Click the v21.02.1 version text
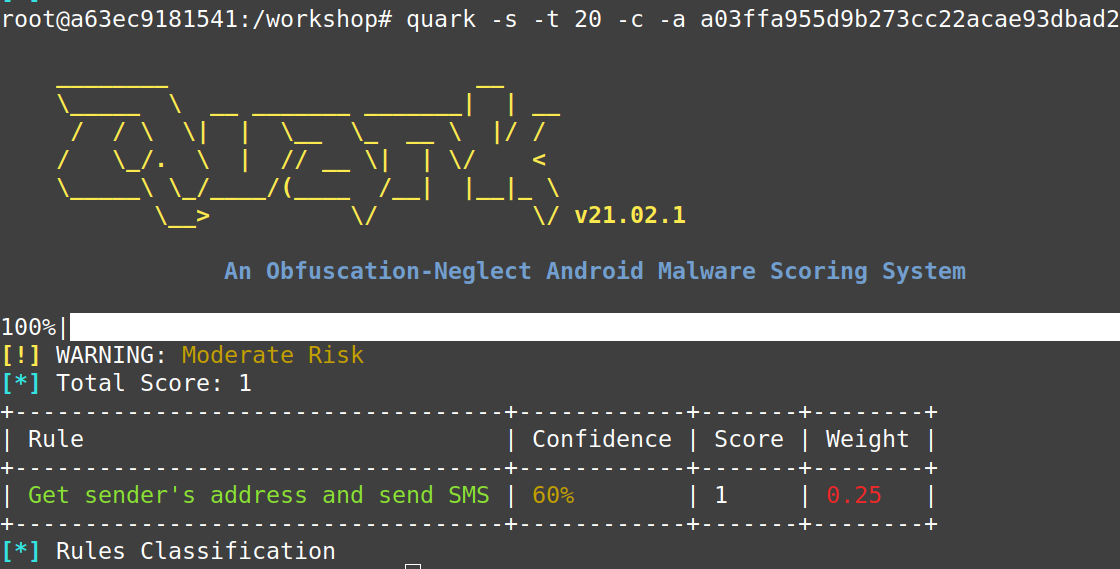 pyautogui.click(x=629, y=215)
